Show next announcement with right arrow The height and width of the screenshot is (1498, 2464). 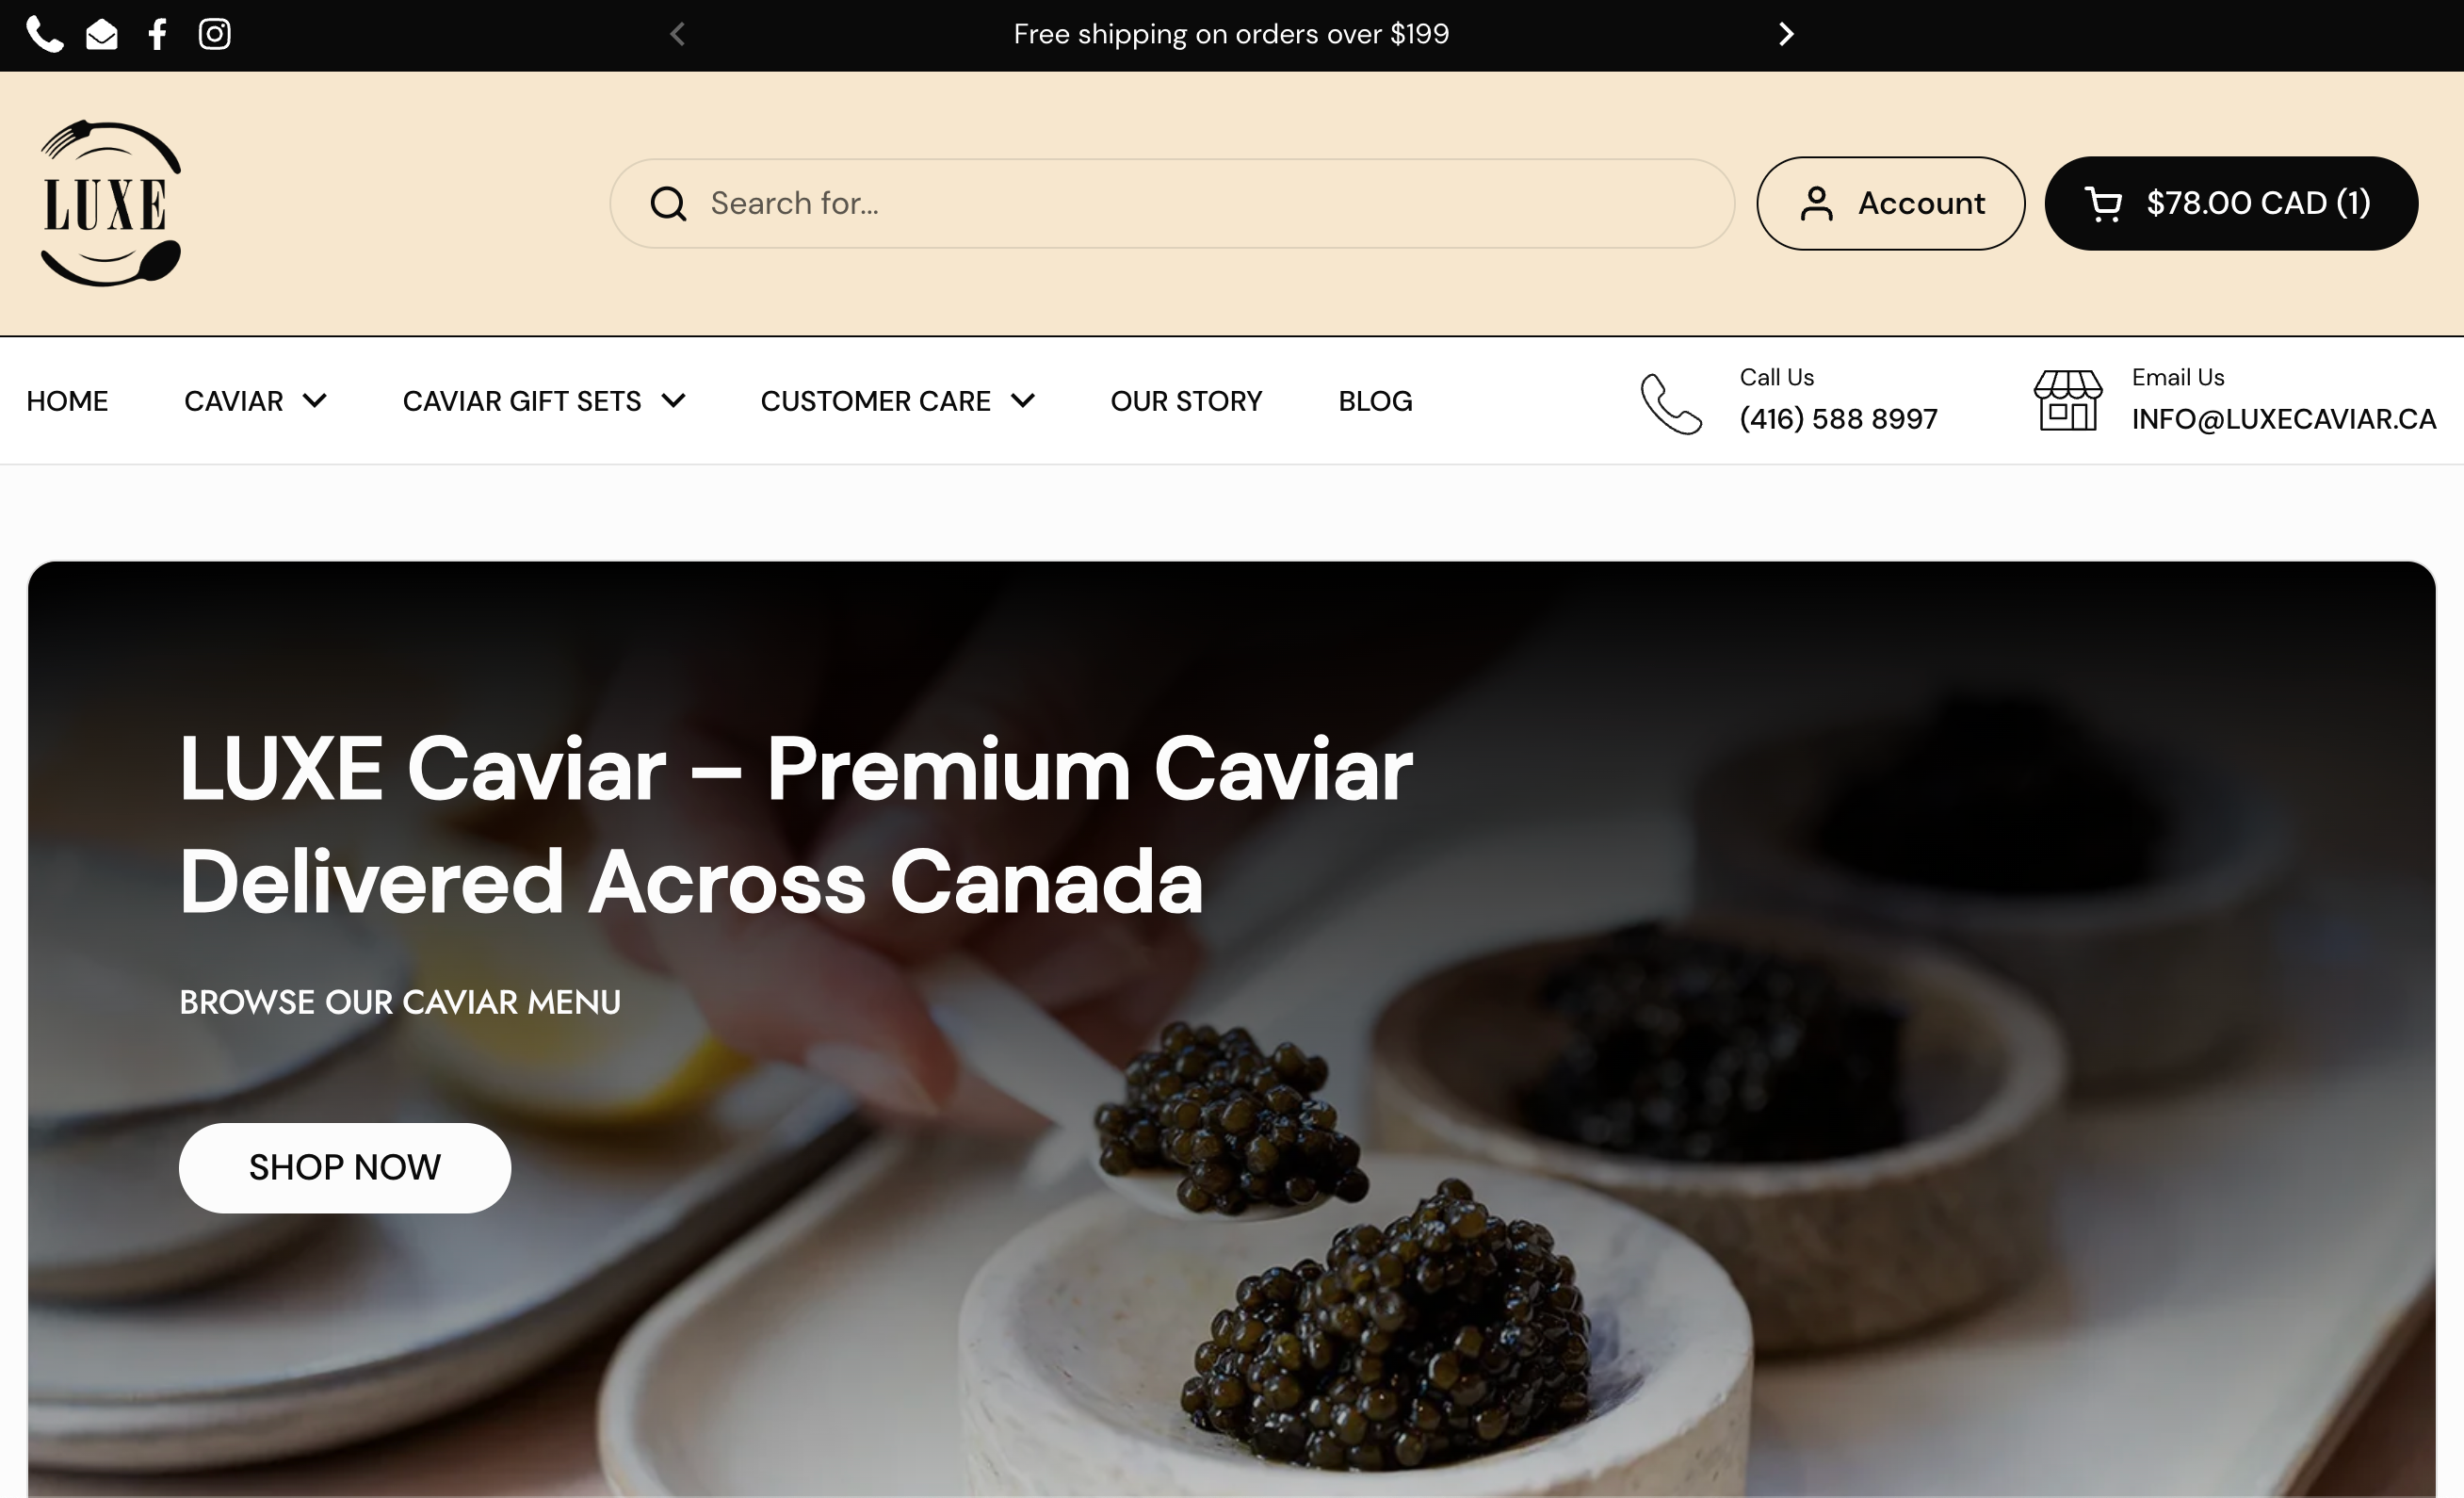coord(1786,34)
